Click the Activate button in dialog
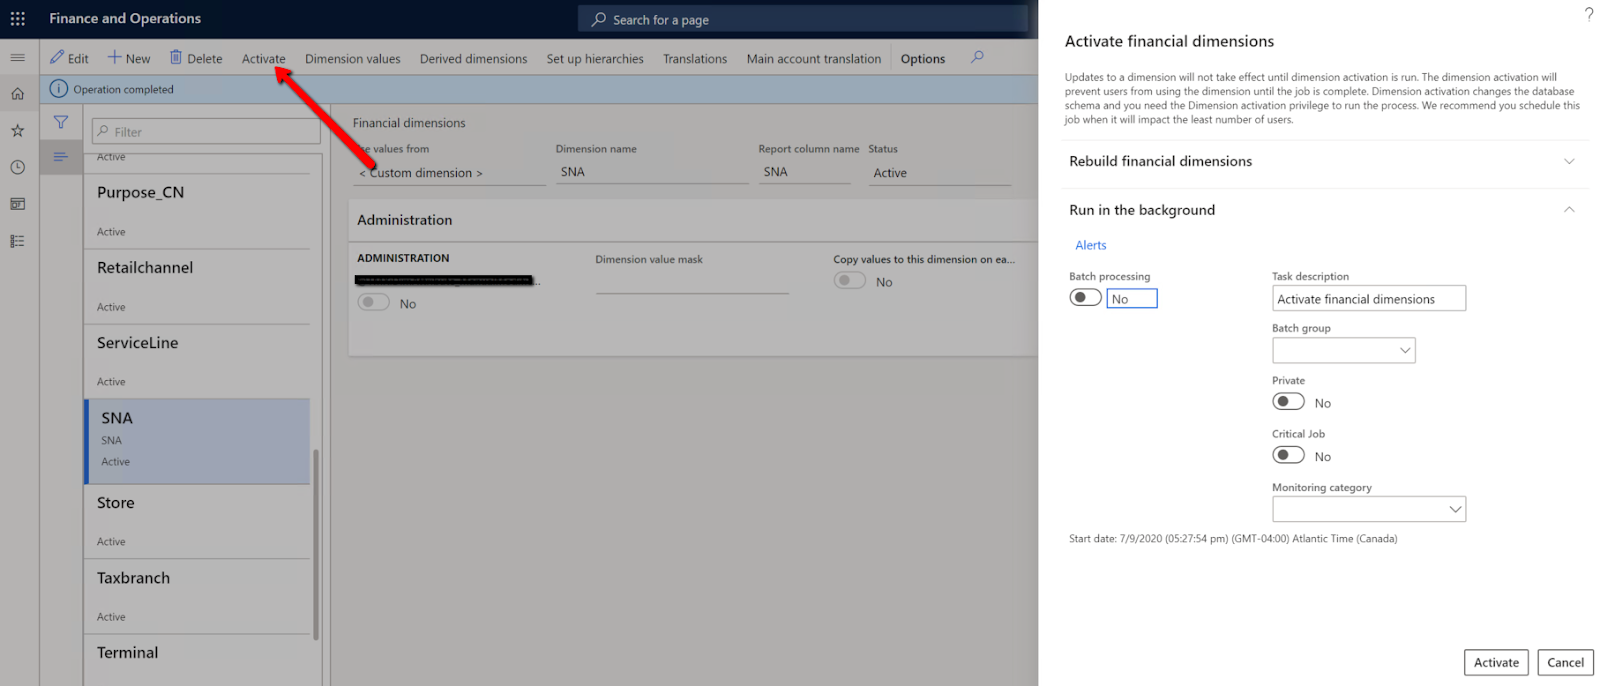The image size is (1600, 686). [1496, 662]
